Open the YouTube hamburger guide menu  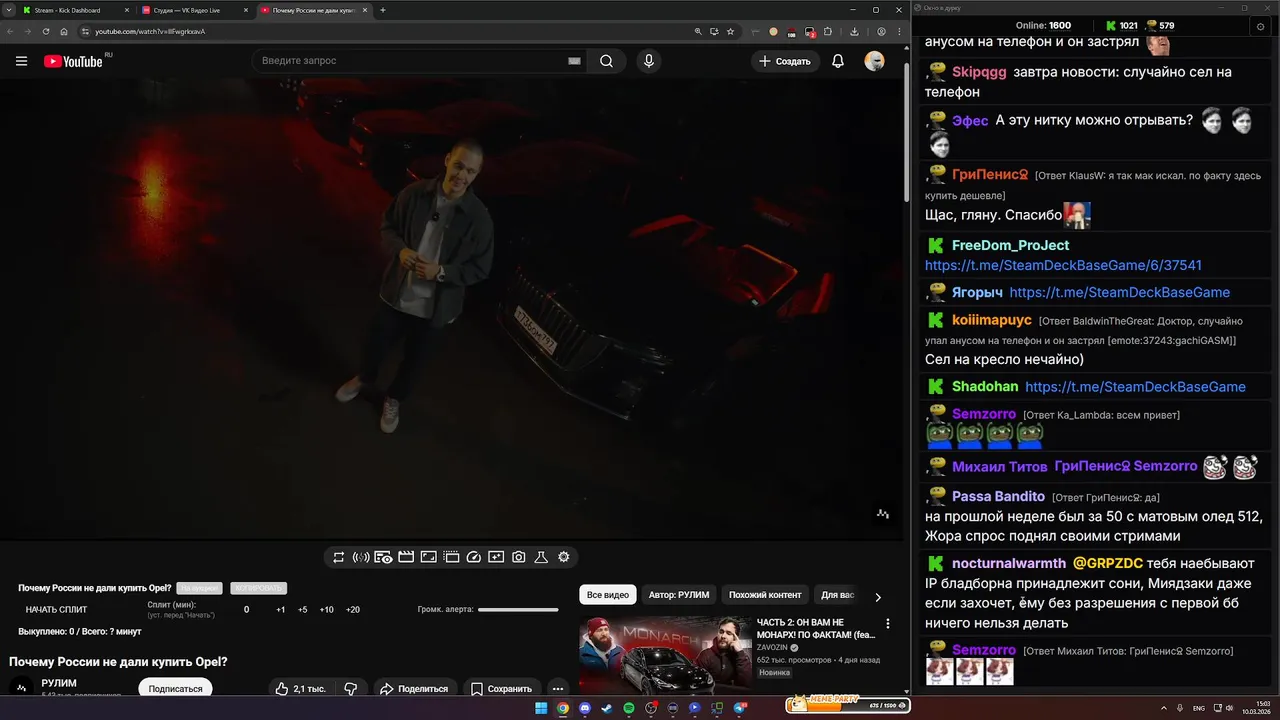(x=21, y=61)
